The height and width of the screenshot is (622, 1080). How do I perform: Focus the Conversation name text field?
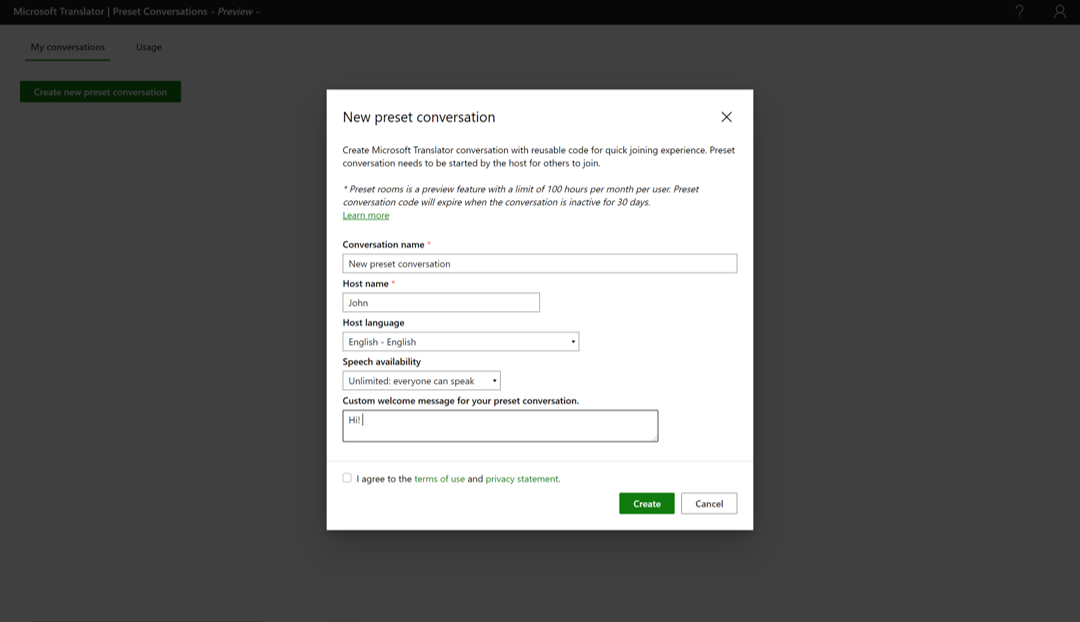pyautogui.click(x=539, y=264)
